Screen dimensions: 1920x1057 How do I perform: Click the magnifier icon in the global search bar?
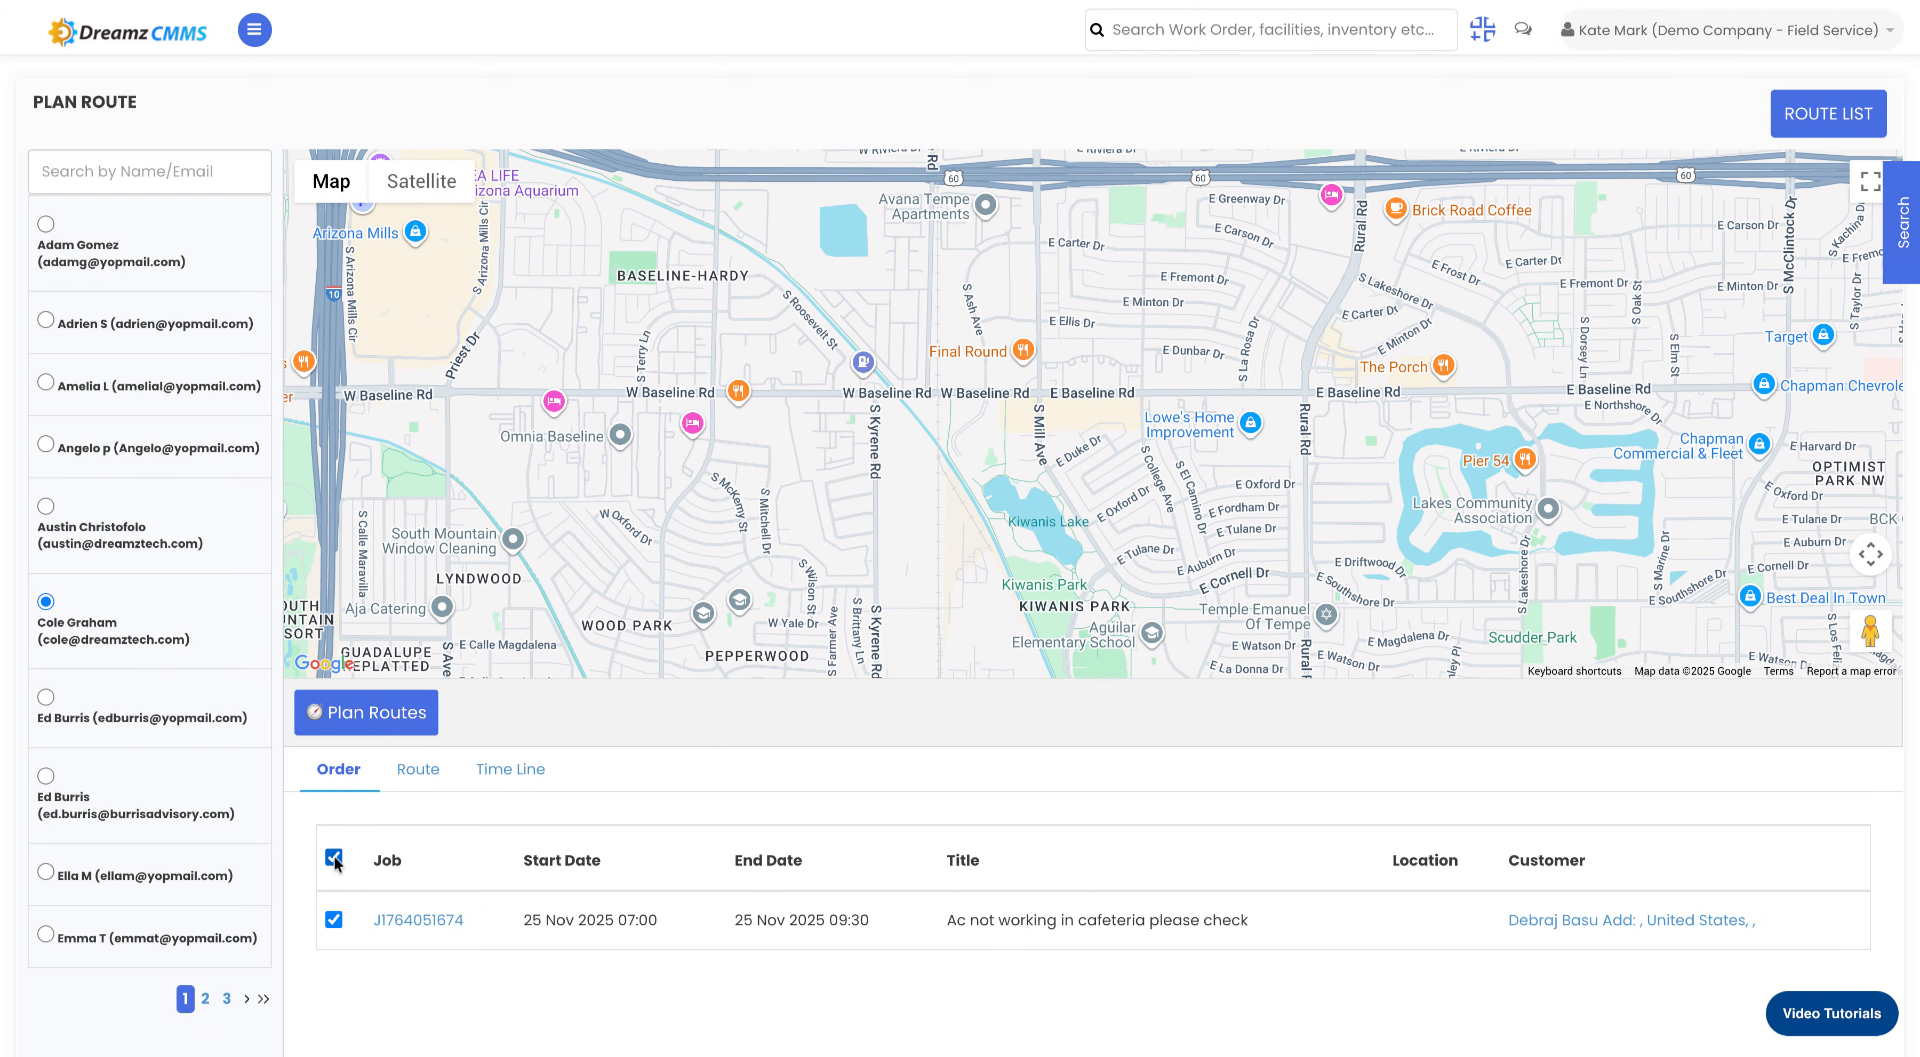[x=1097, y=29]
